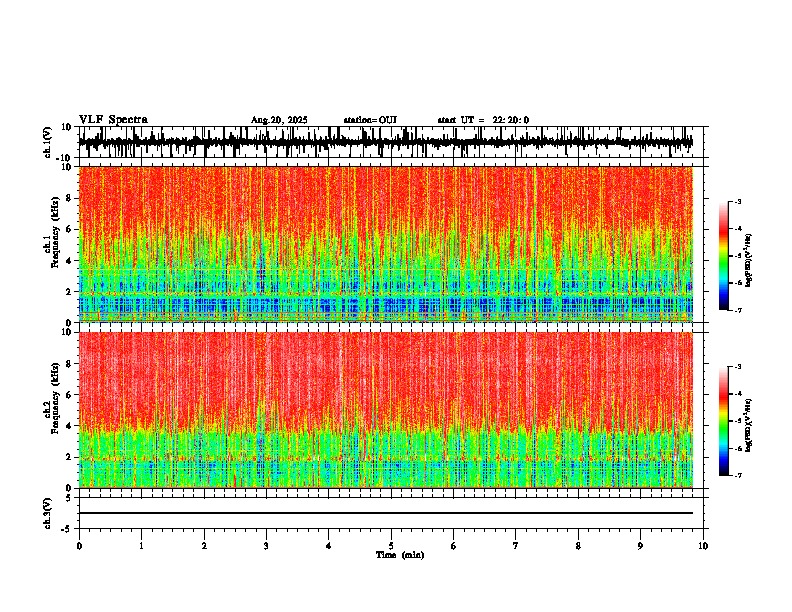Click the ch.2 spectrogram color bar
The height and width of the screenshot is (612, 792).
(724, 421)
